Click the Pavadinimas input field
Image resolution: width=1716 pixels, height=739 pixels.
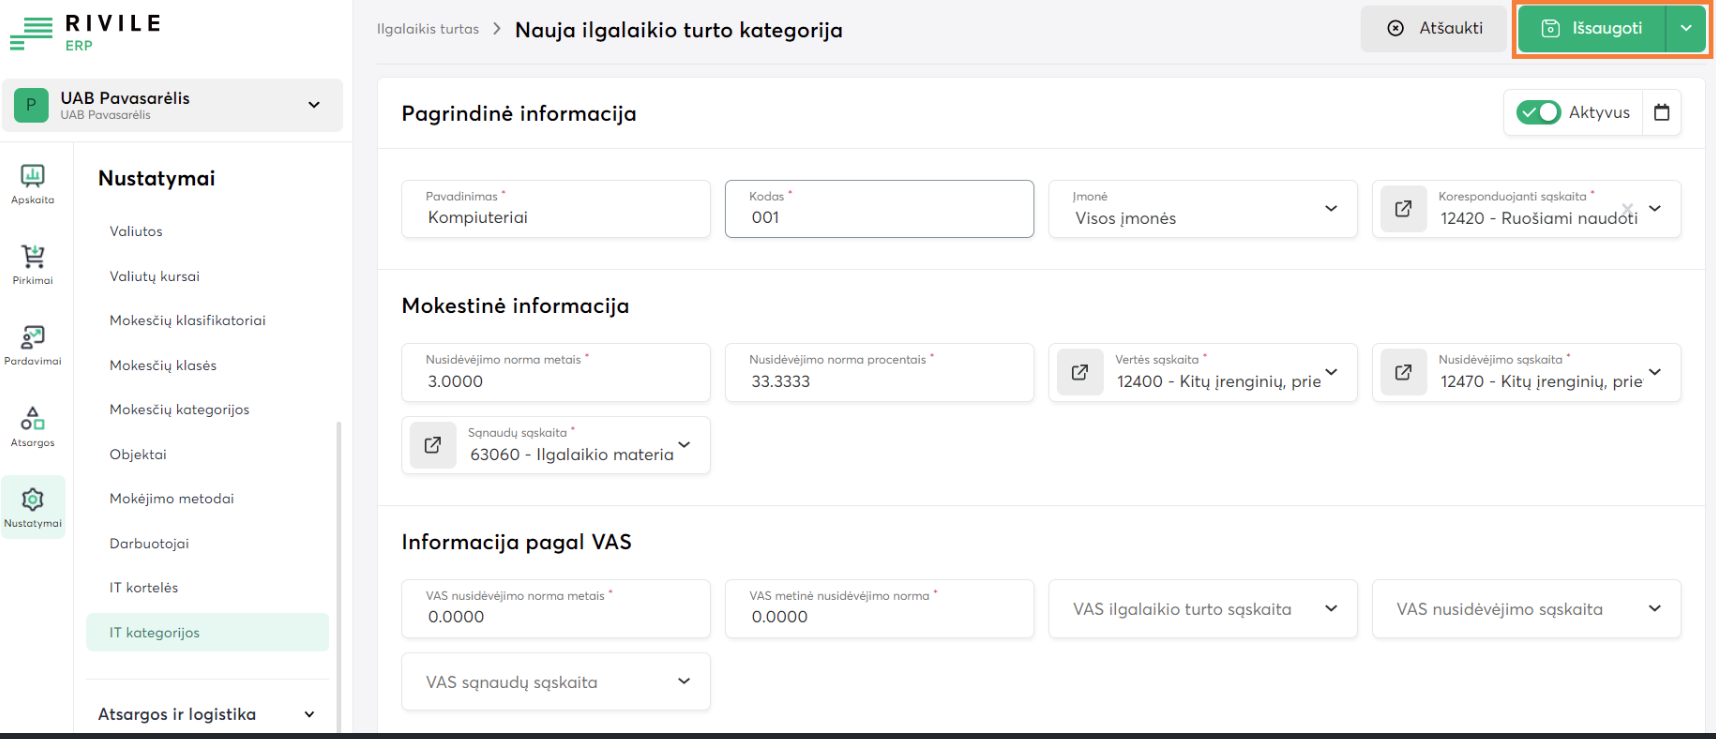pyautogui.click(x=555, y=217)
